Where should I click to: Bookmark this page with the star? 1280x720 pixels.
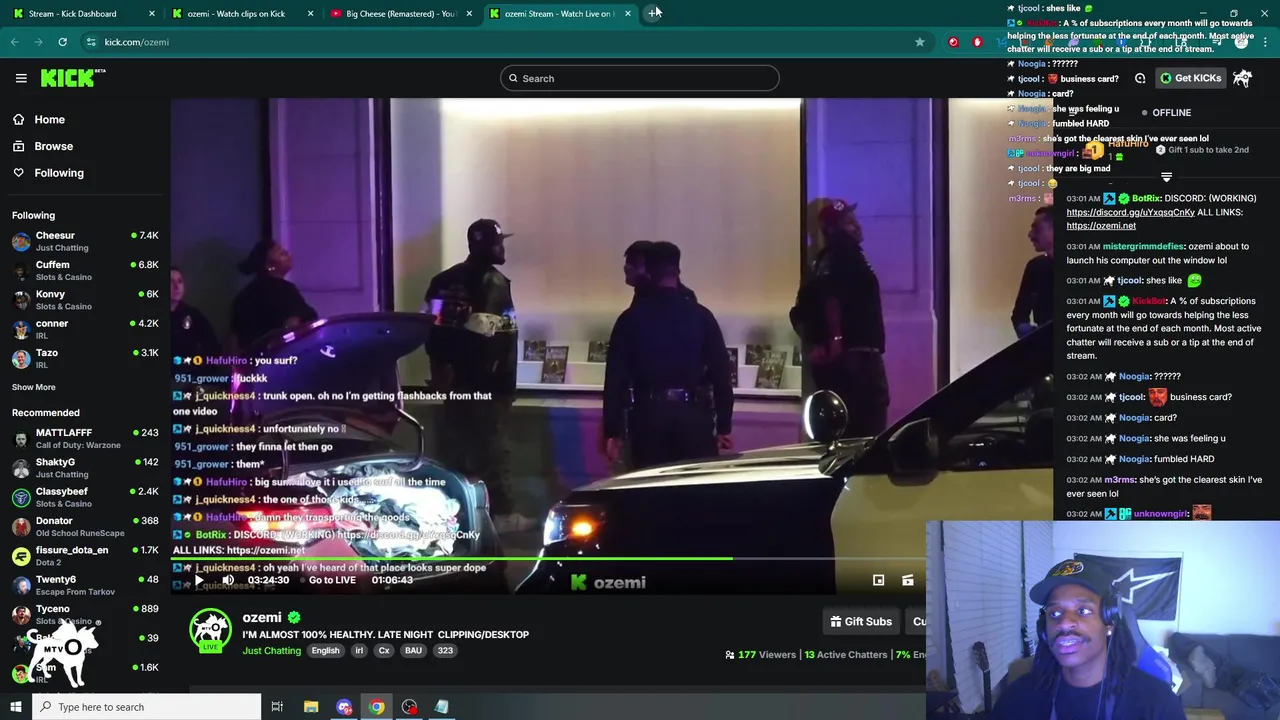click(x=920, y=42)
